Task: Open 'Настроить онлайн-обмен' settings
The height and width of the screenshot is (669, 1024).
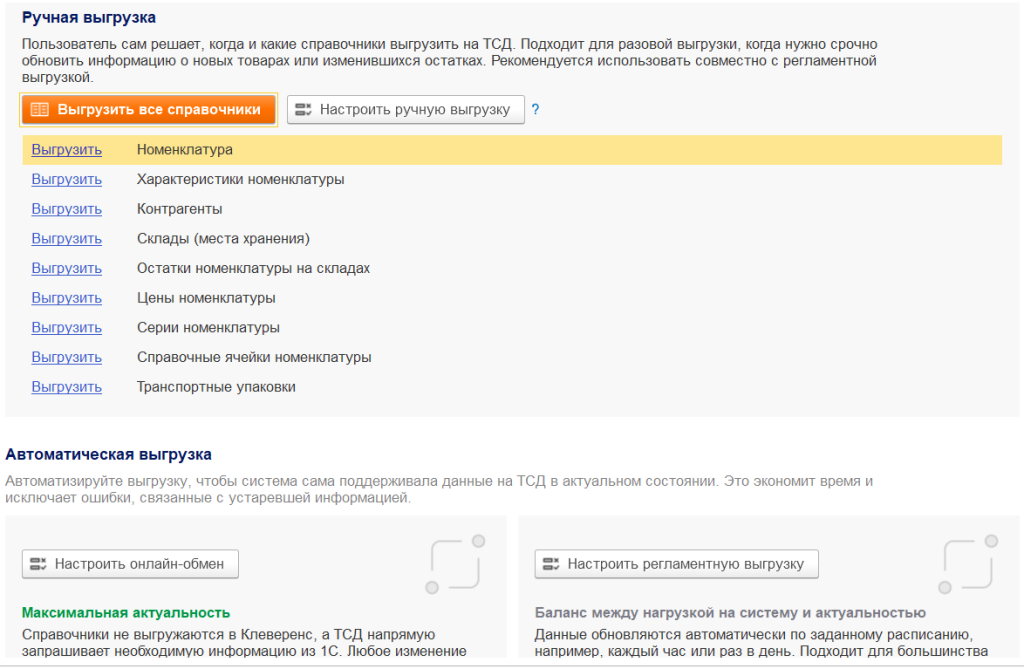Action: [x=130, y=564]
